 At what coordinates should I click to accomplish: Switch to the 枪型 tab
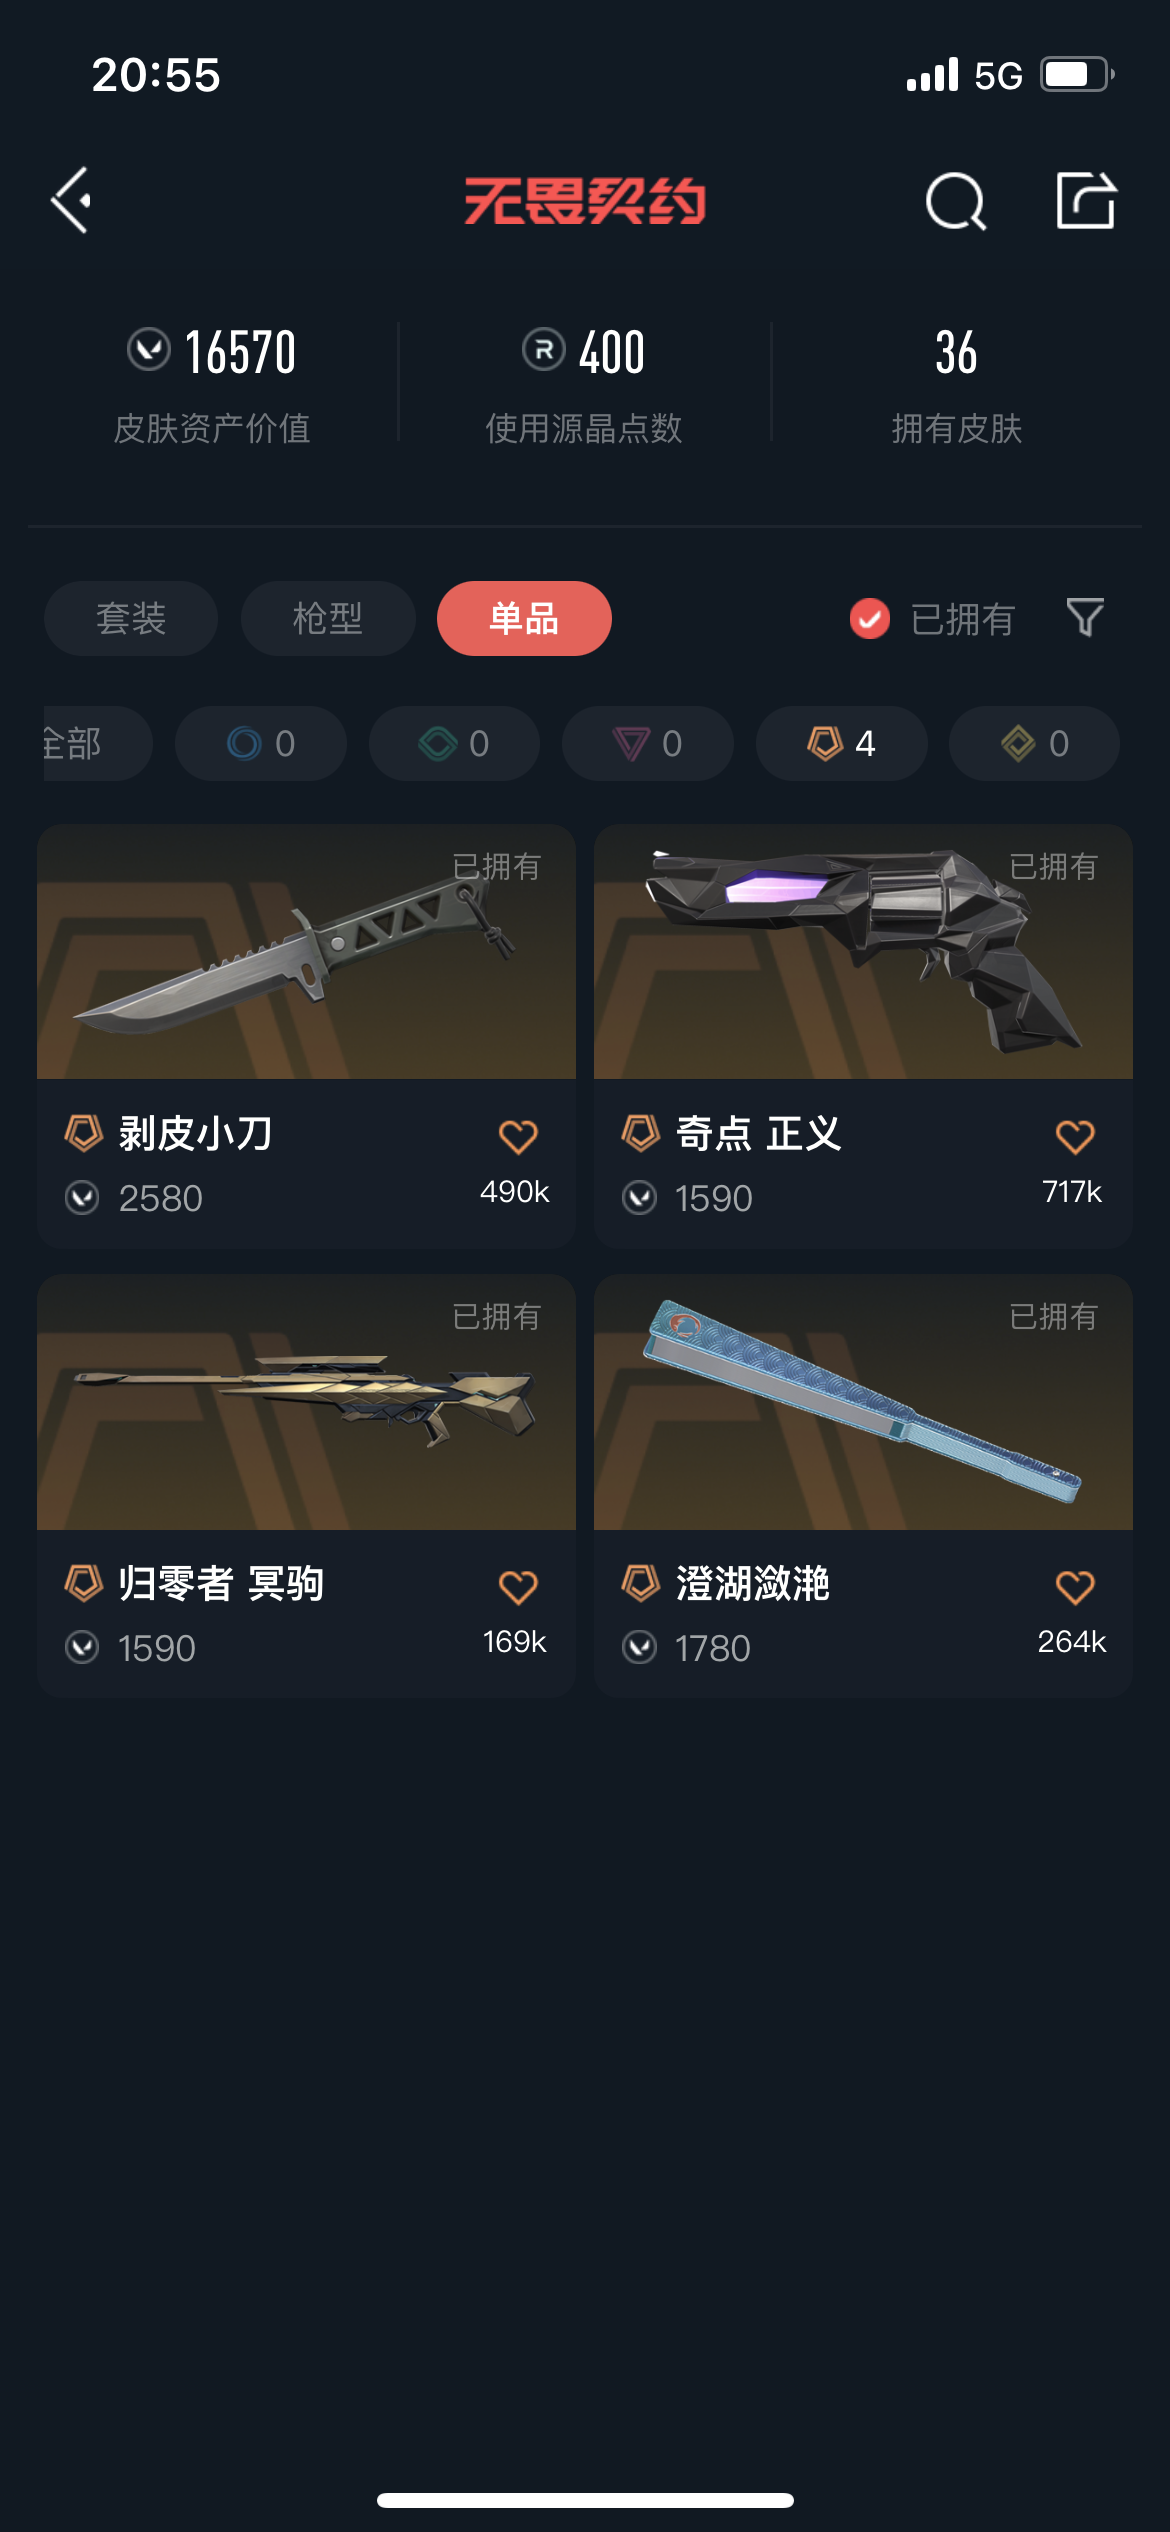(x=328, y=618)
